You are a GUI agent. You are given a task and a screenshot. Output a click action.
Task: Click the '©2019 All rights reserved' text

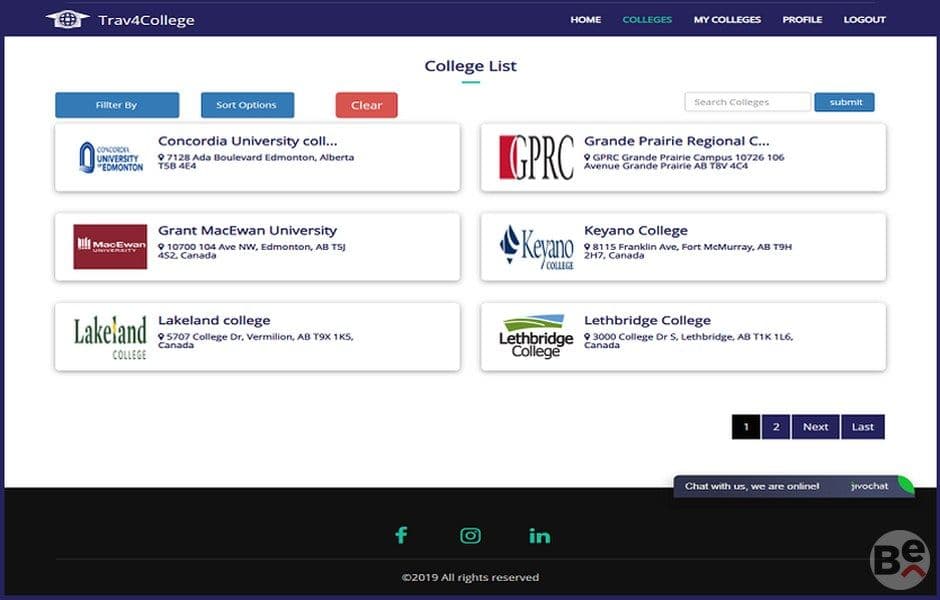470,577
